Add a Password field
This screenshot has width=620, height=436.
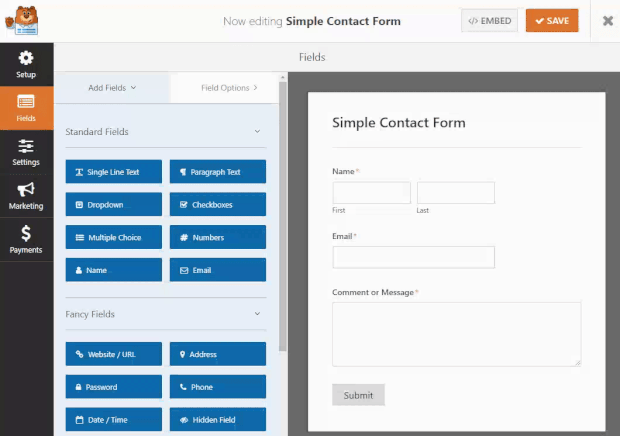point(114,387)
